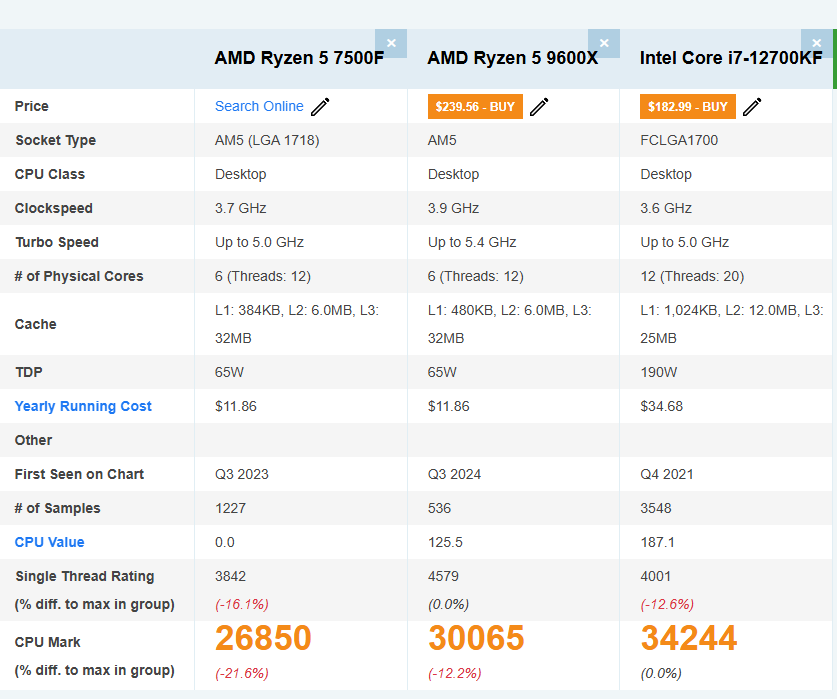Screen dimensions: 837x699
Task: Click the 190W TDP value
Action: click(659, 372)
